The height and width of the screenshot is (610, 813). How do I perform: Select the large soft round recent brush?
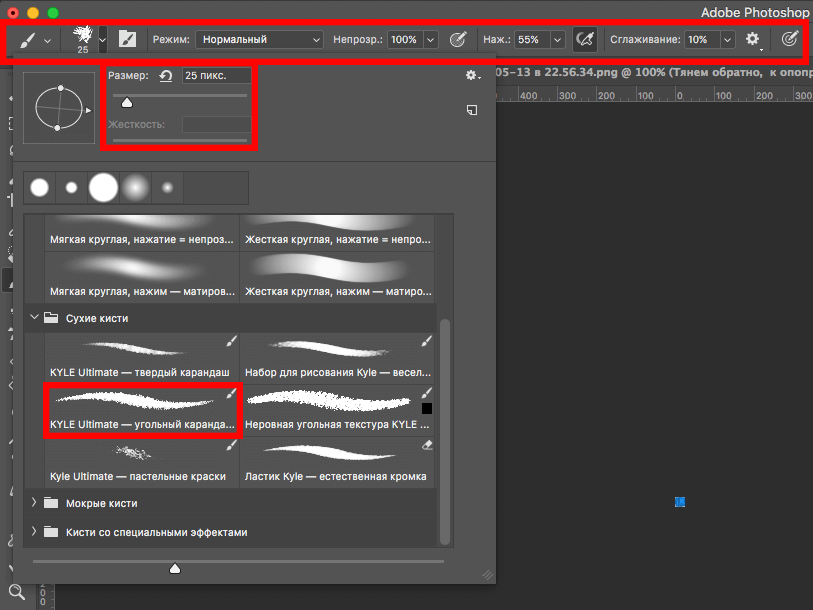(x=135, y=188)
